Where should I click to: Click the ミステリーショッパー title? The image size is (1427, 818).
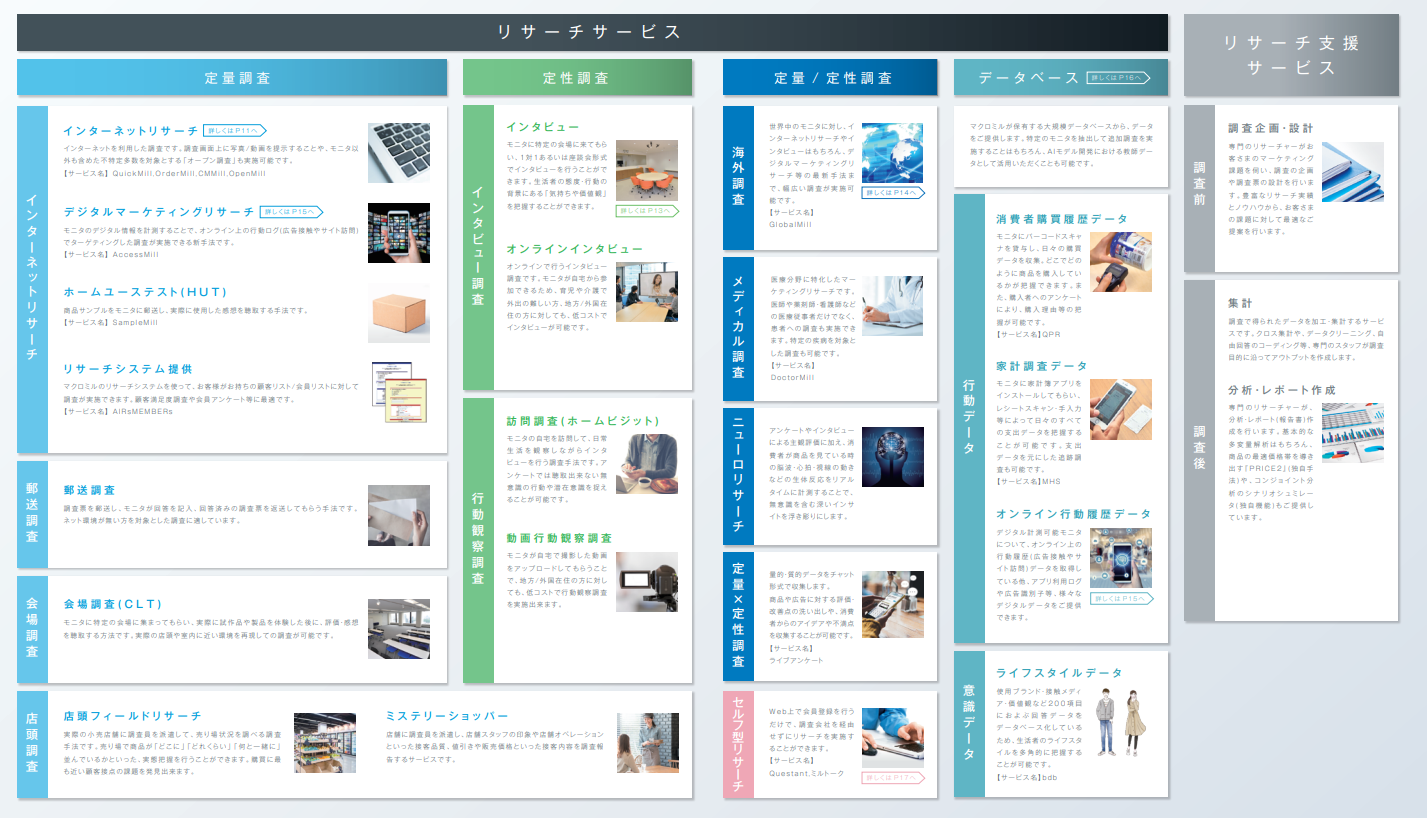[x=446, y=716]
